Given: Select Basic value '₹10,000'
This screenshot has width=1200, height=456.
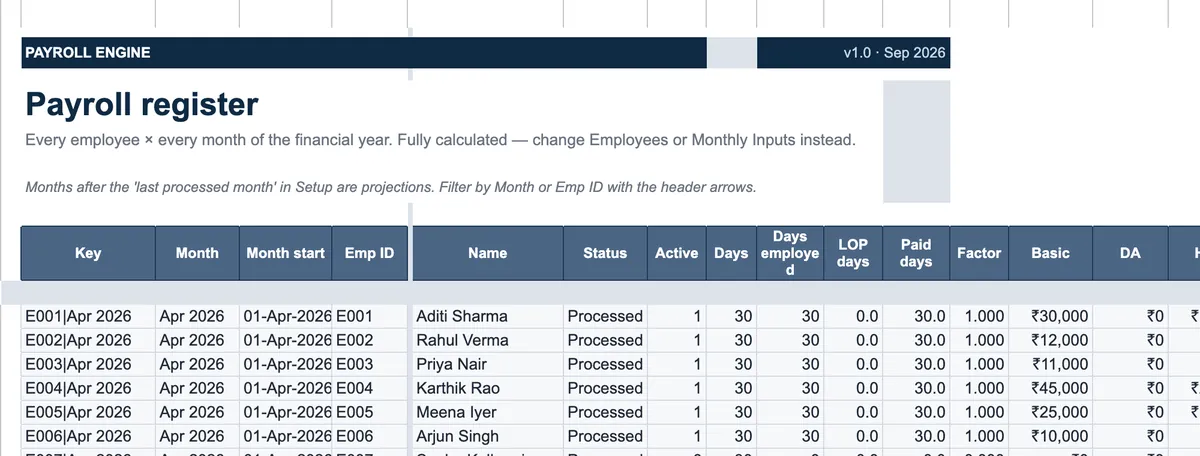Looking at the screenshot, I should pyautogui.click(x=1051, y=436).
